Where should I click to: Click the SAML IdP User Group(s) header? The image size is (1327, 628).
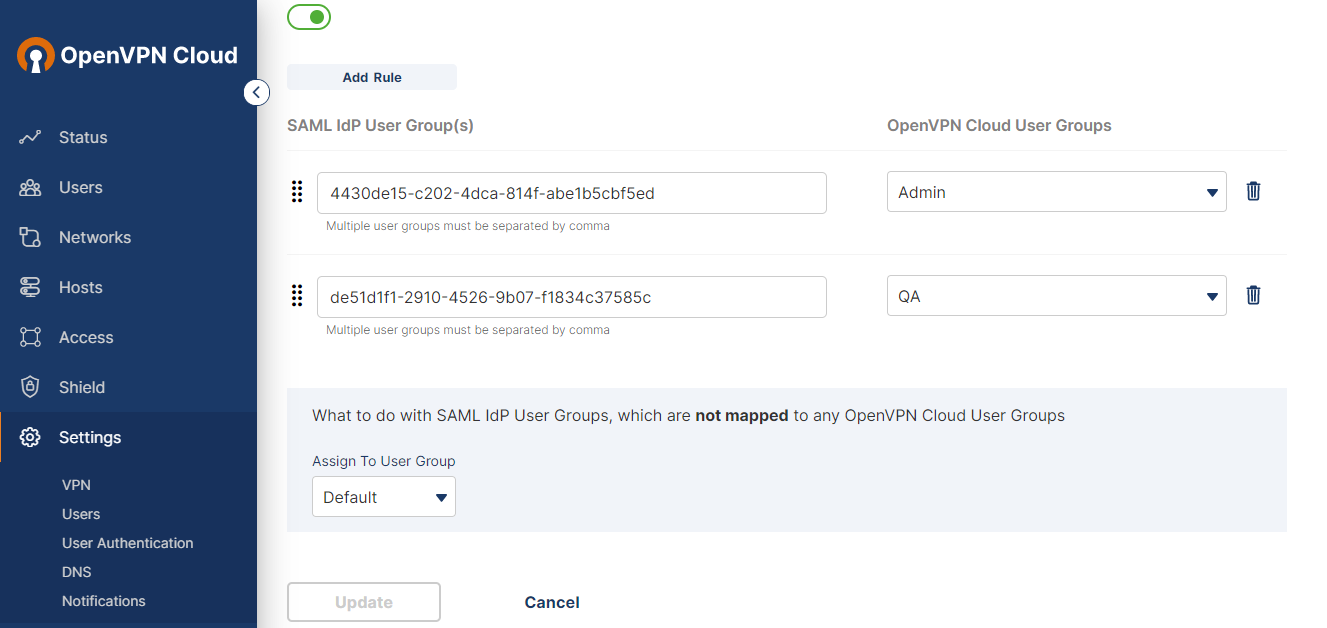click(380, 126)
